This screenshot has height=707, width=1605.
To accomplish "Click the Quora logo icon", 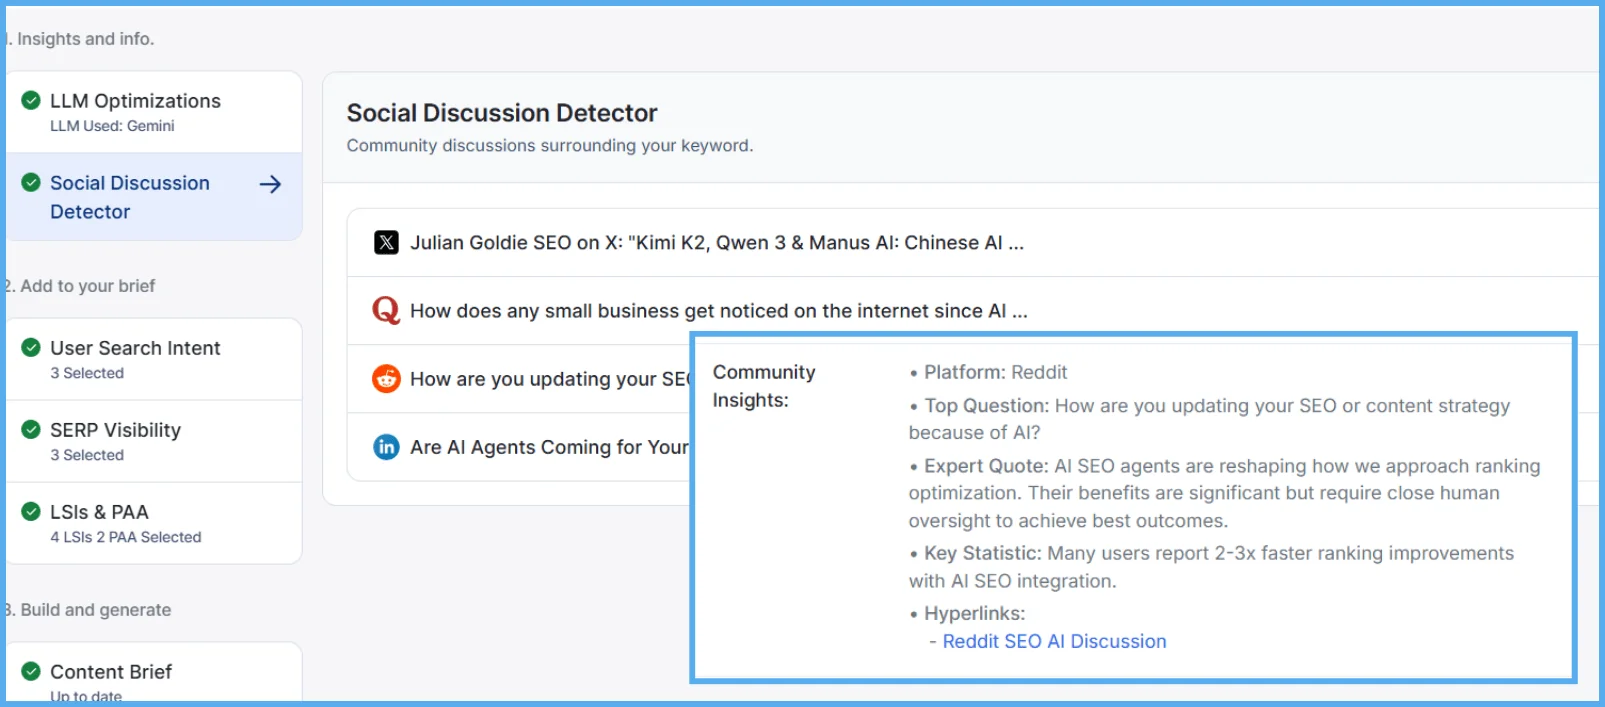I will (x=386, y=310).
